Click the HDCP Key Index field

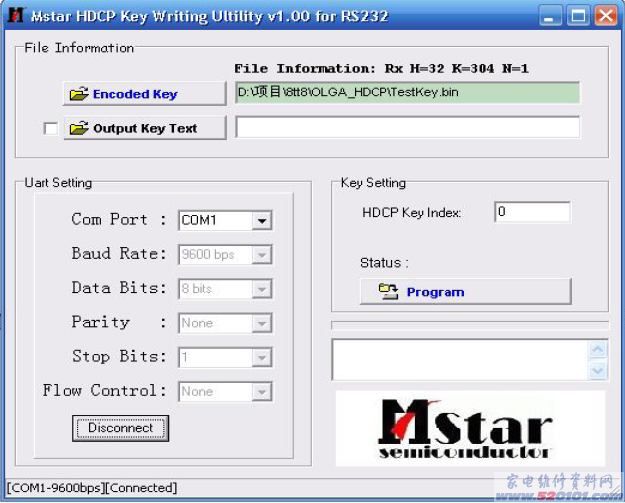tap(531, 212)
